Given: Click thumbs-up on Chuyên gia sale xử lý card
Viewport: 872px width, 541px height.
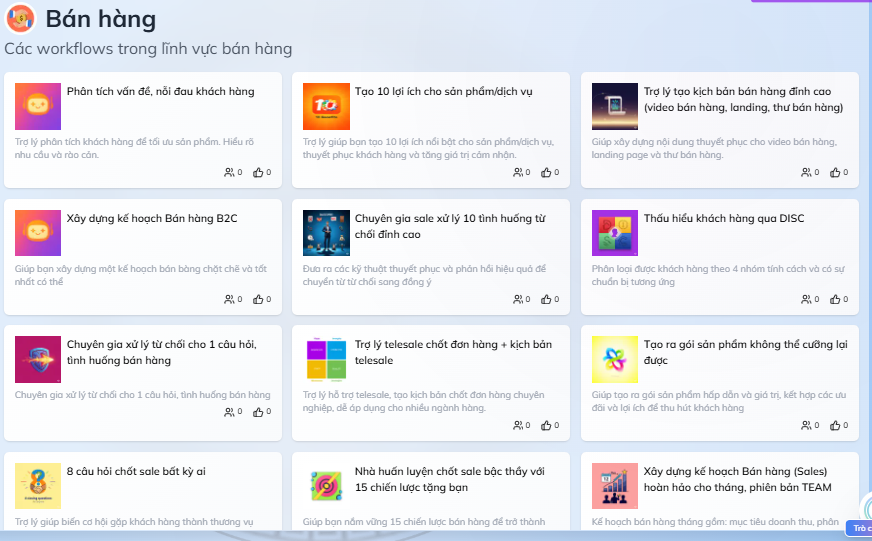Looking at the screenshot, I should tap(547, 299).
